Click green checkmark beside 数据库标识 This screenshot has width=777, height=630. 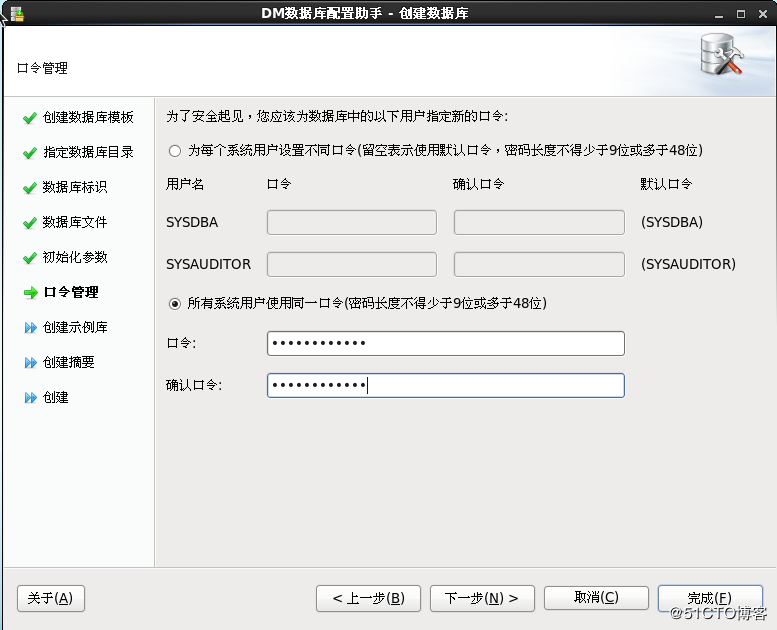(30, 188)
